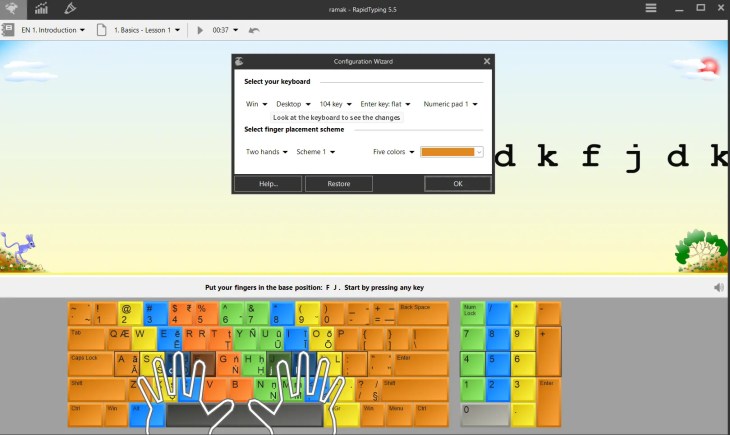Expand the Win platform dropdown
The width and height of the screenshot is (730, 435).
click(x=257, y=104)
